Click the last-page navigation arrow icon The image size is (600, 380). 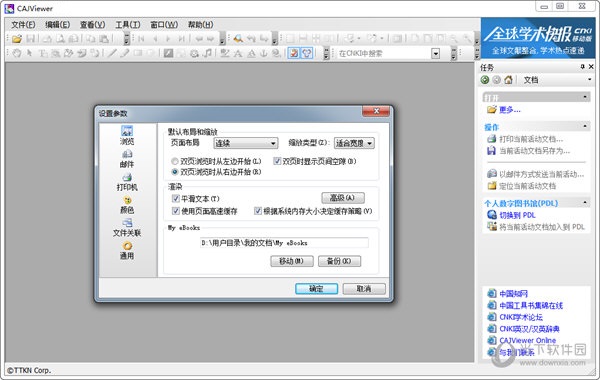[x=181, y=39]
